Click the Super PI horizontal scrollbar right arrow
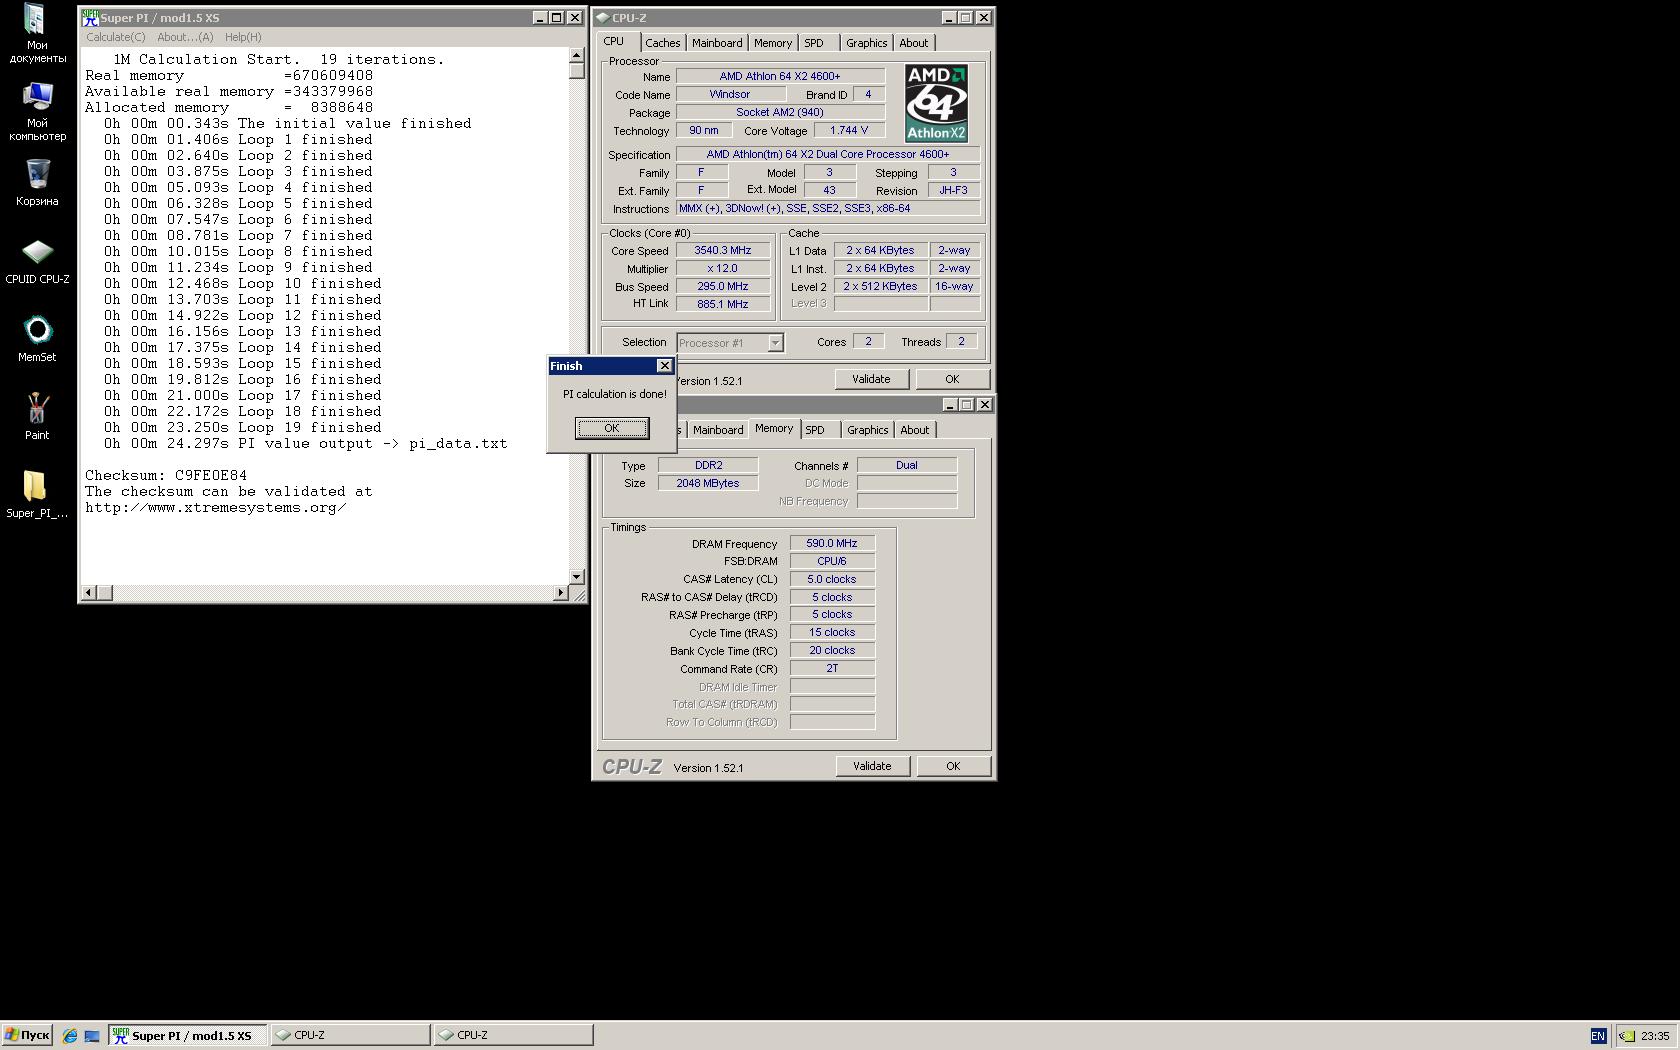 click(x=560, y=593)
